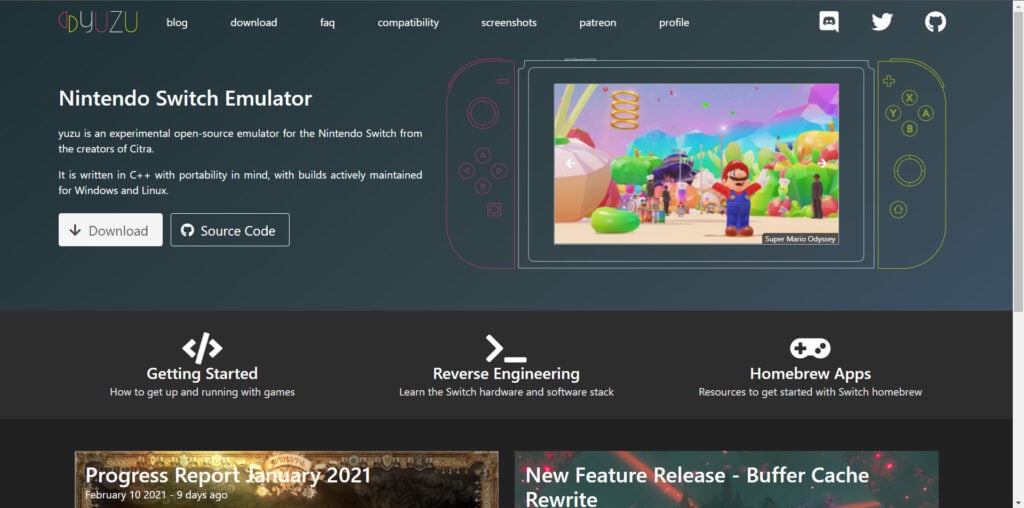Show next screenshot with right carousel arrow
Viewport: 1024px width, 508px height.
coord(823,163)
